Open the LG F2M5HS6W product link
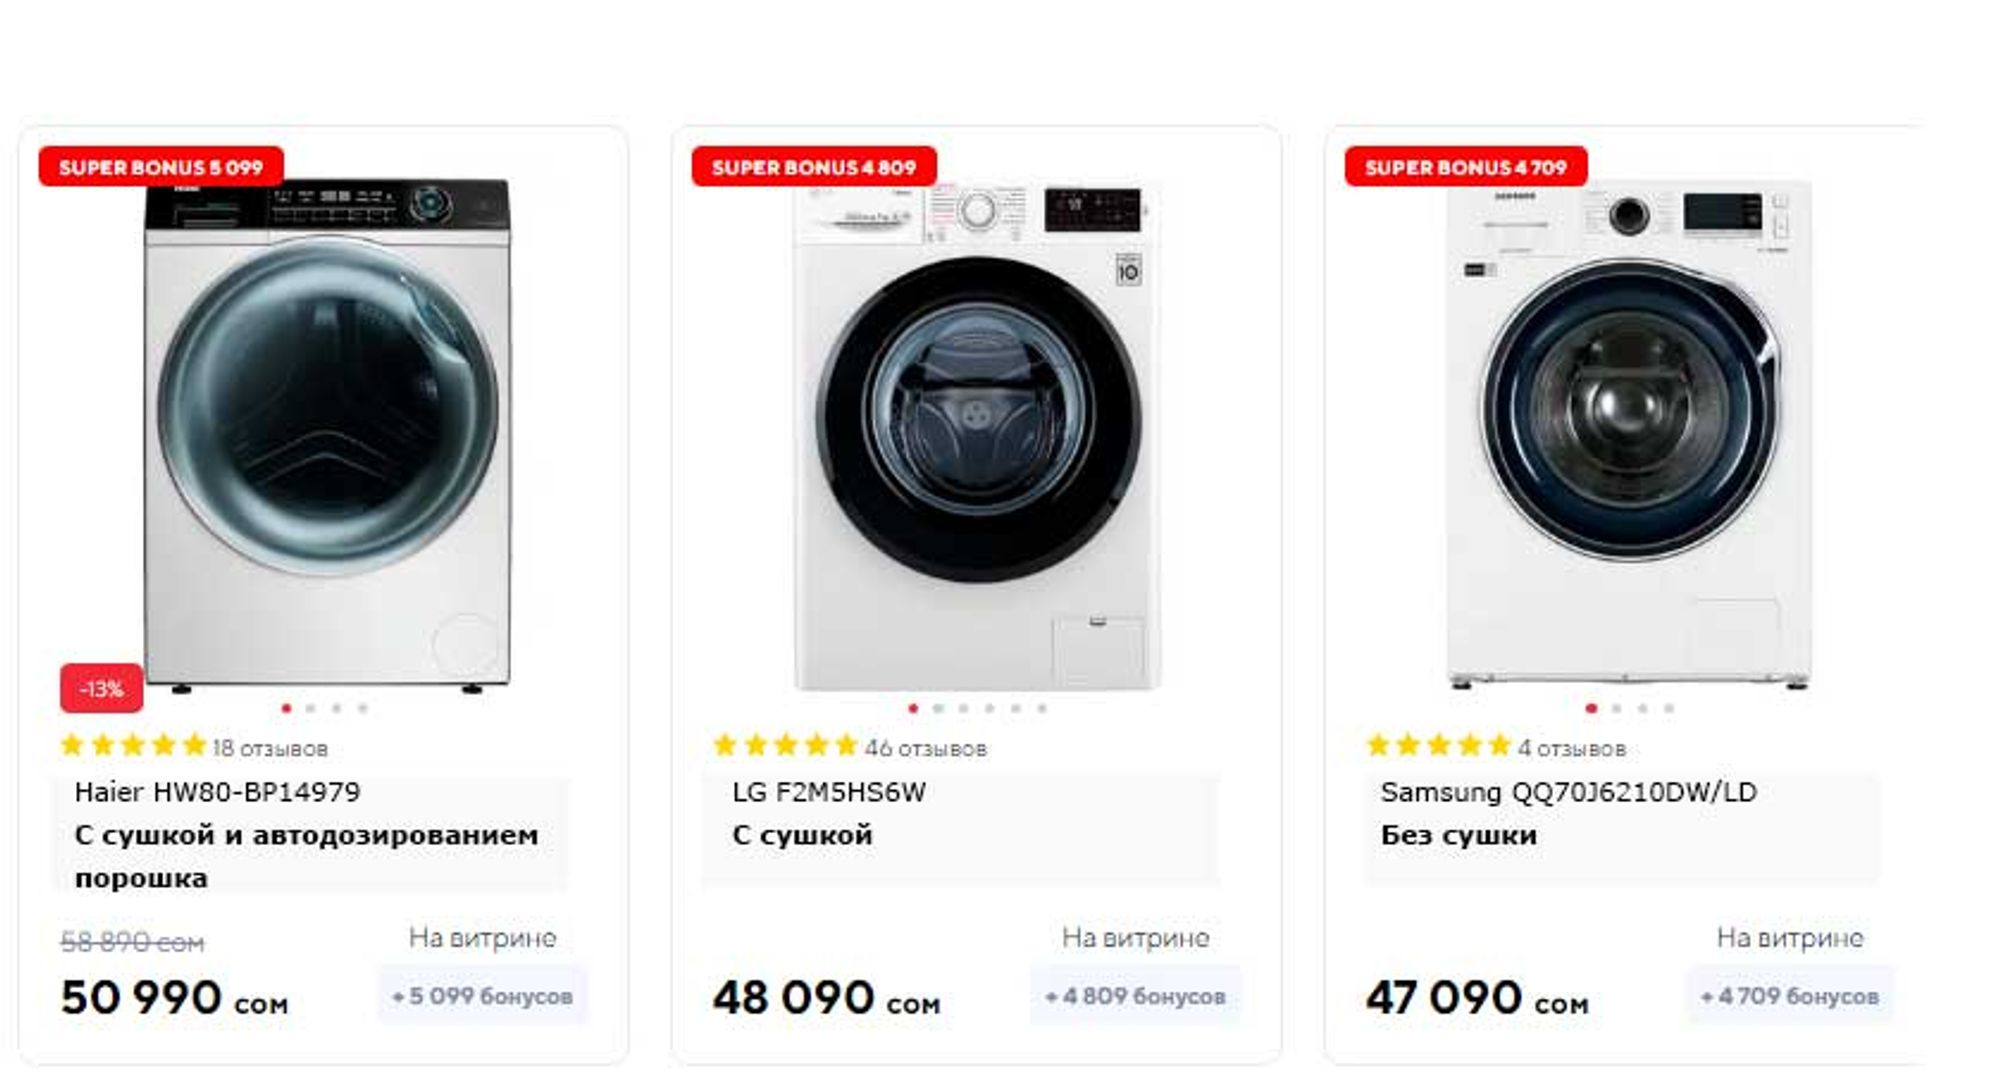 tap(829, 793)
